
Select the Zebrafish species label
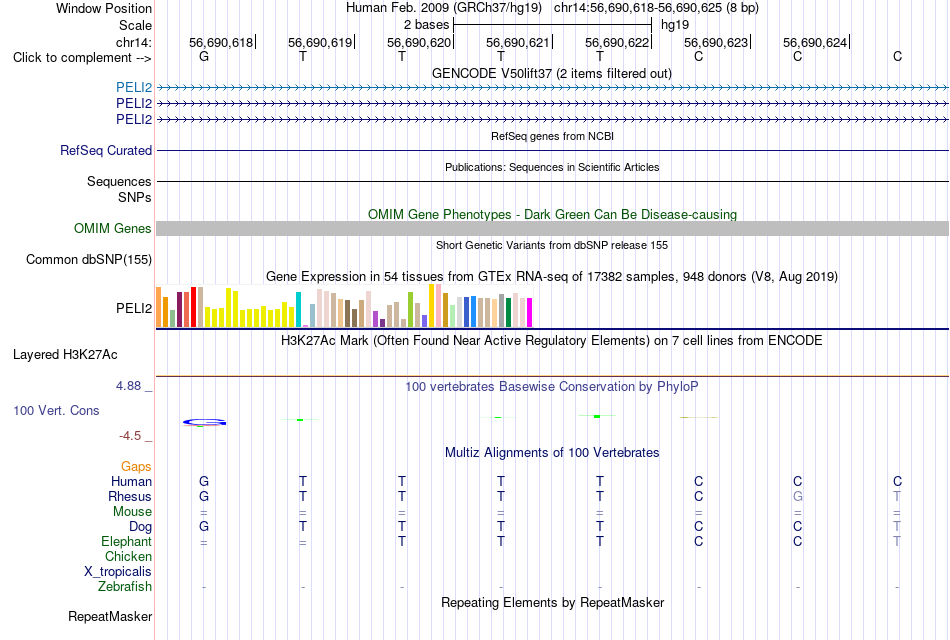[124, 587]
